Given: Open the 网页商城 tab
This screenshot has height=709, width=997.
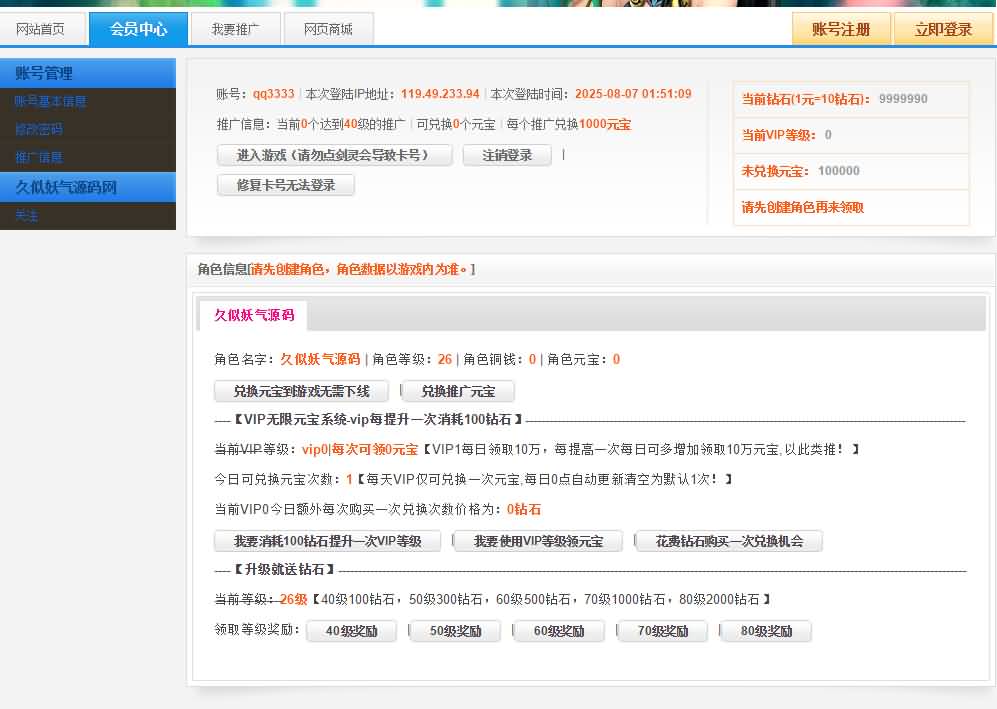Looking at the screenshot, I should coord(330,28).
